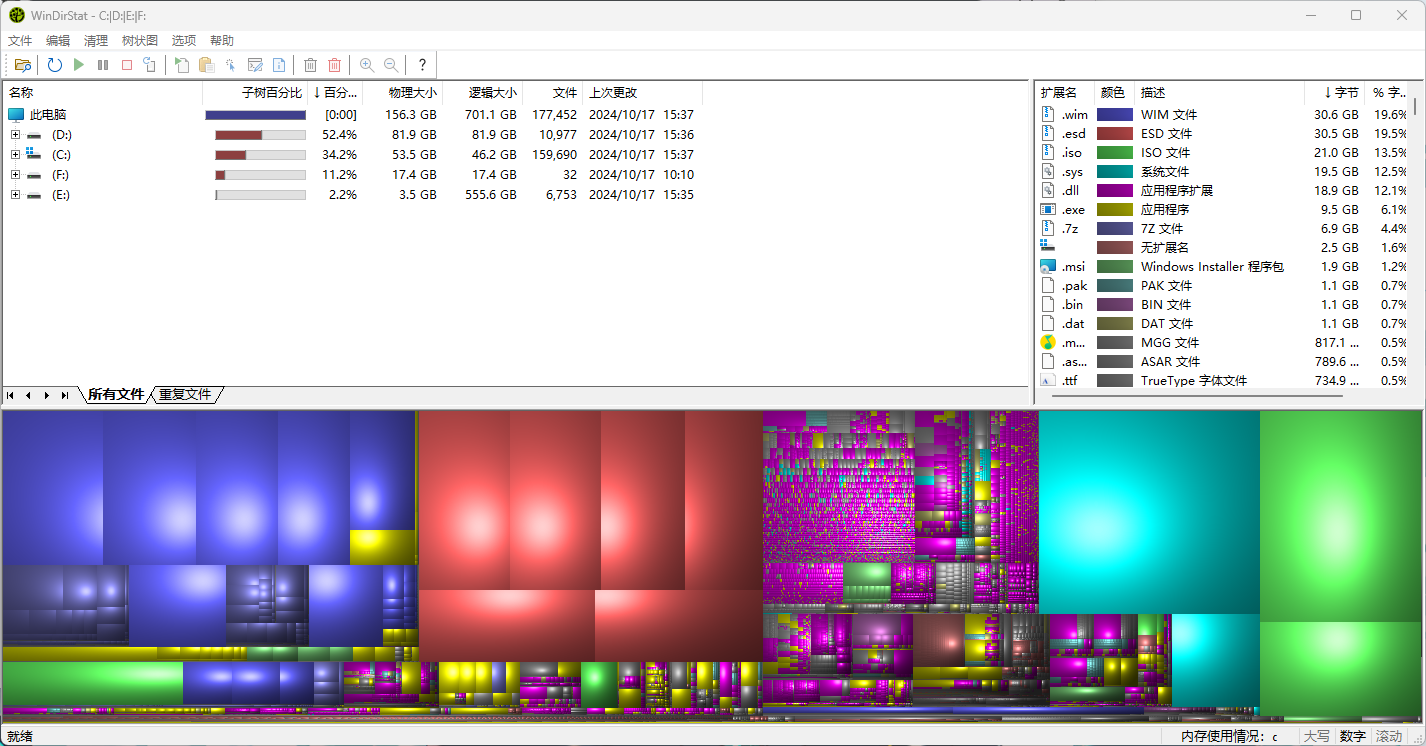
Task: Open a new directory with the folder icon
Action: (23, 64)
